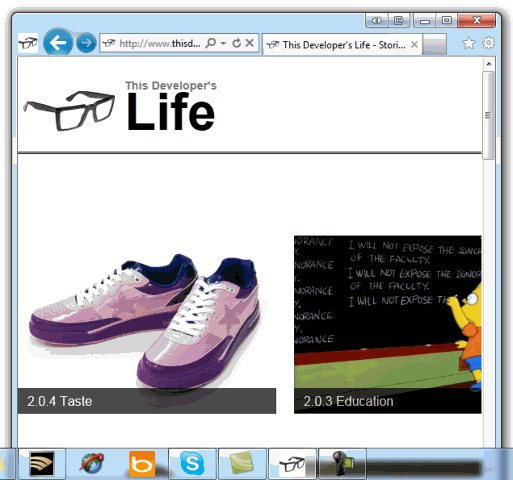Click the blue Back arrow button
Viewport: 513px width, 480px height.
pos(58,43)
